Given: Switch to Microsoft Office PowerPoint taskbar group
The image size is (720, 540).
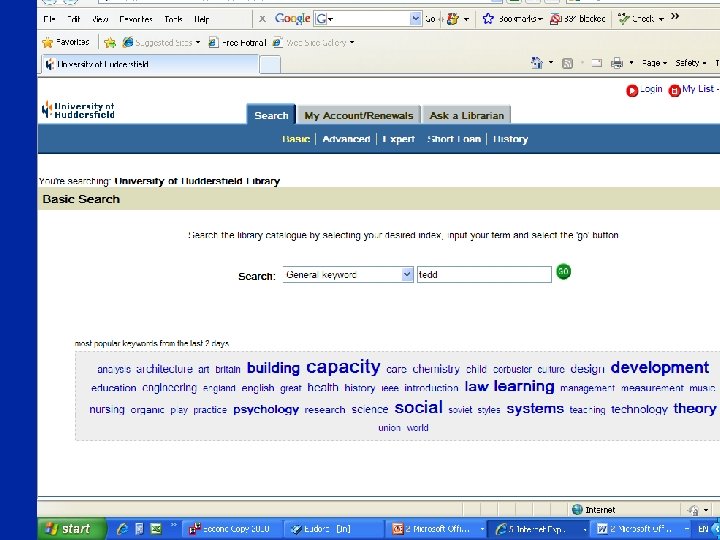Looking at the screenshot, I should [x=434, y=529].
